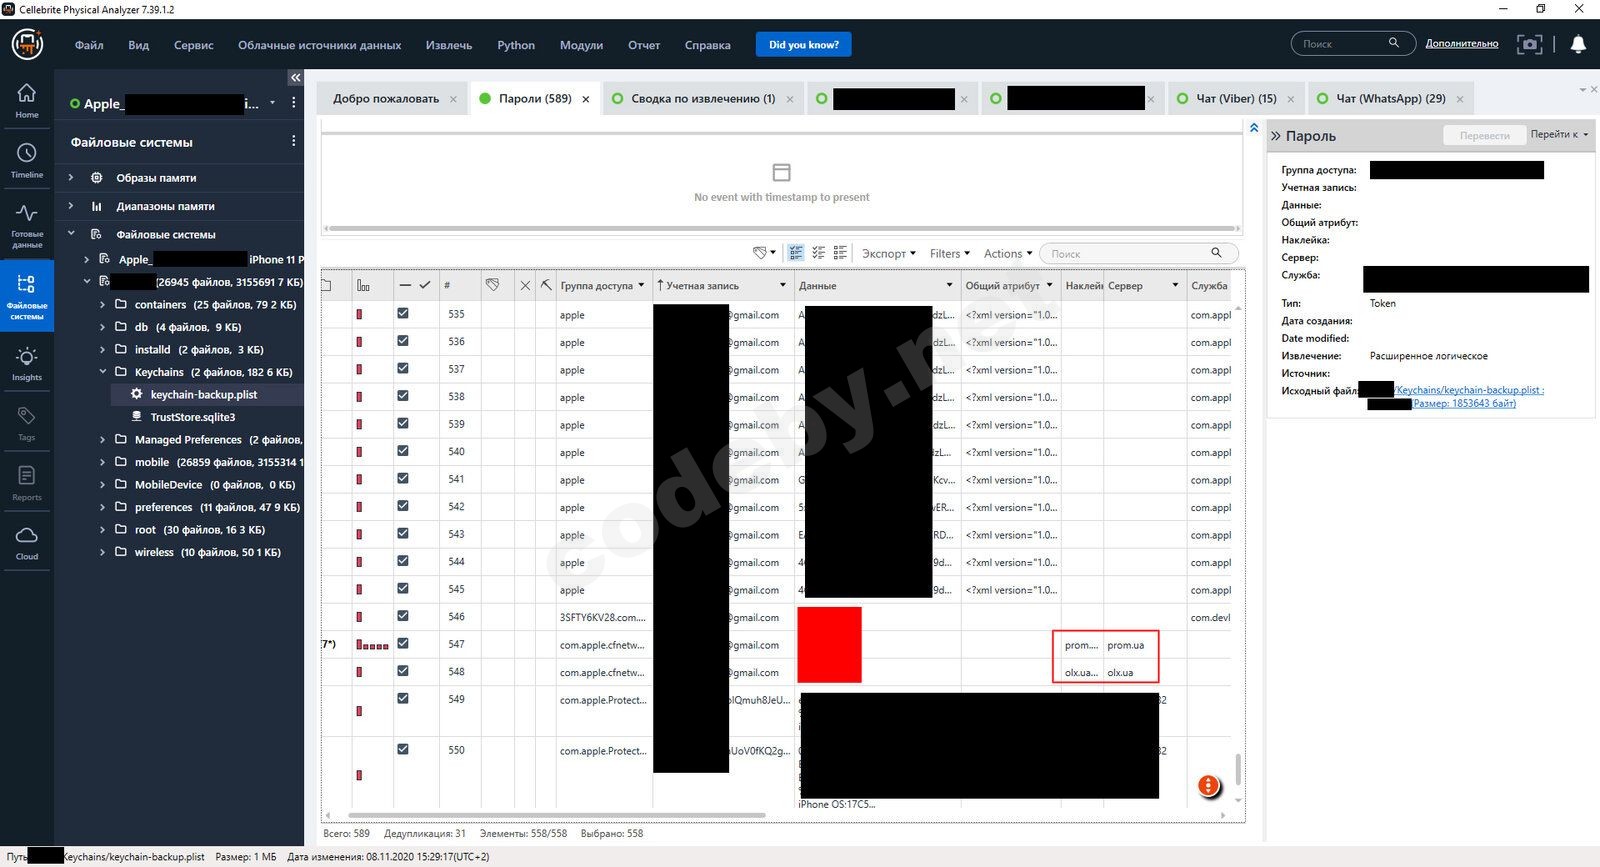Open the Timeline view in sidebar
Image resolution: width=1600 pixels, height=867 pixels.
pyautogui.click(x=27, y=160)
